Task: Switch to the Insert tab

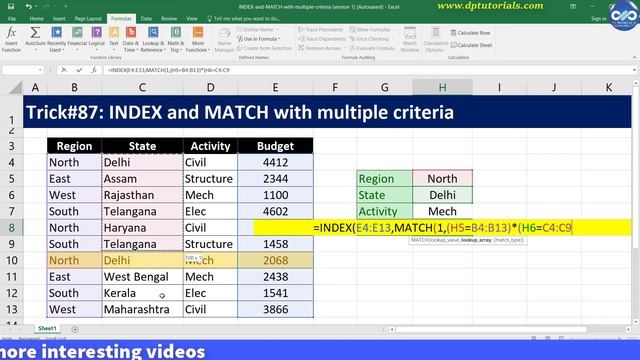Action: [x=59, y=19]
